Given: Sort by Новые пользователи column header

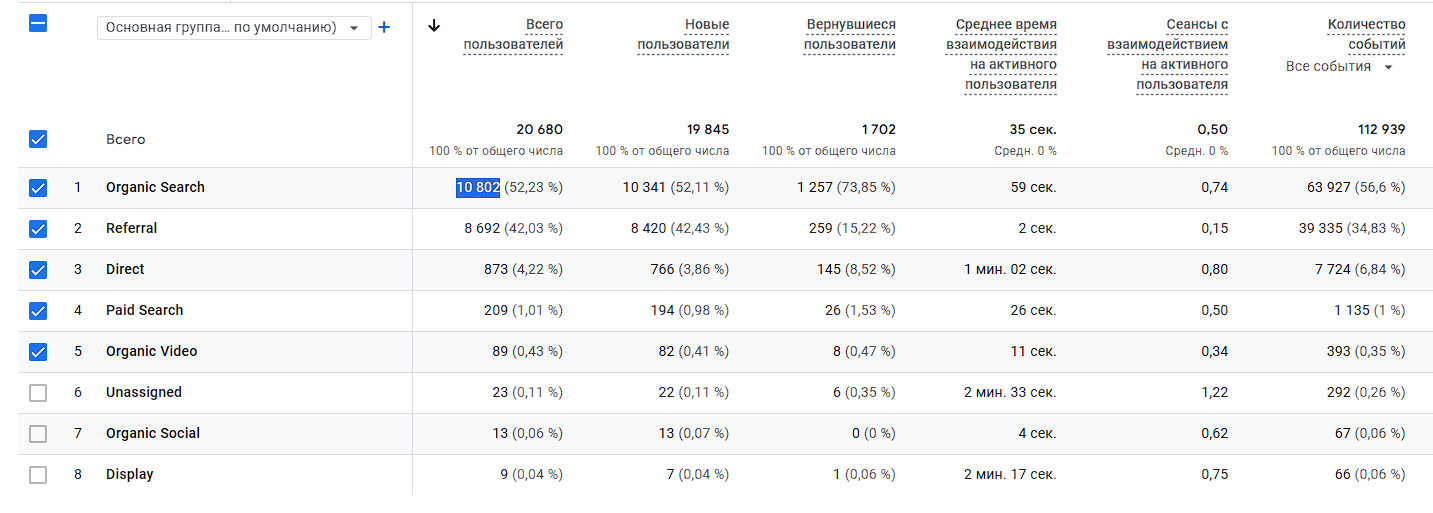Looking at the screenshot, I should tap(683, 34).
